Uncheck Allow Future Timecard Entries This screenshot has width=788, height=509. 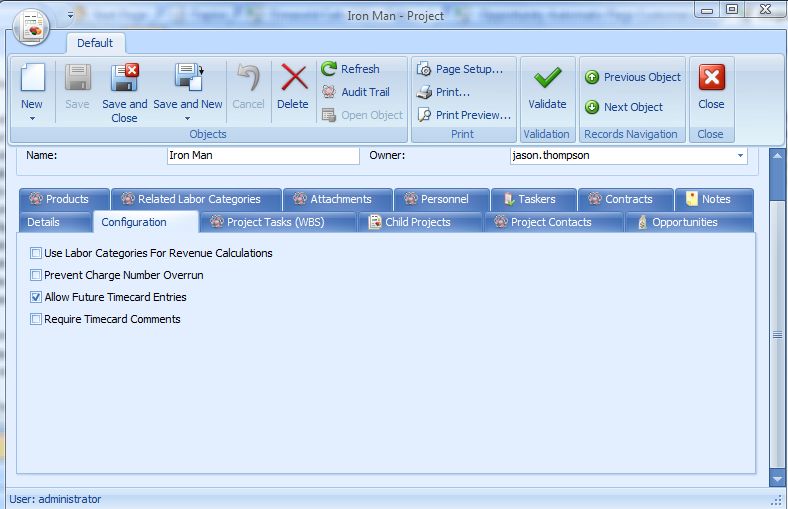pos(36,297)
